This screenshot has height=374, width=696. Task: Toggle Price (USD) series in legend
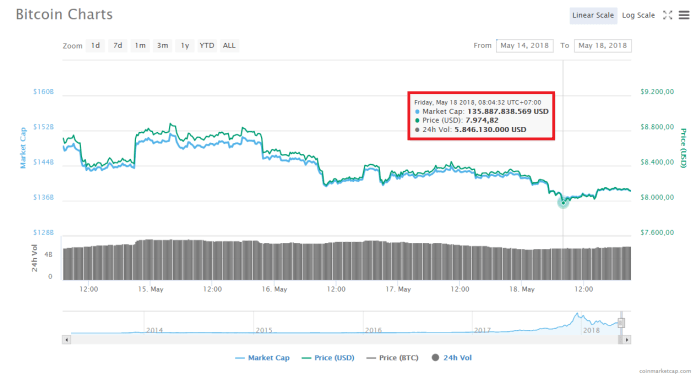(328, 358)
